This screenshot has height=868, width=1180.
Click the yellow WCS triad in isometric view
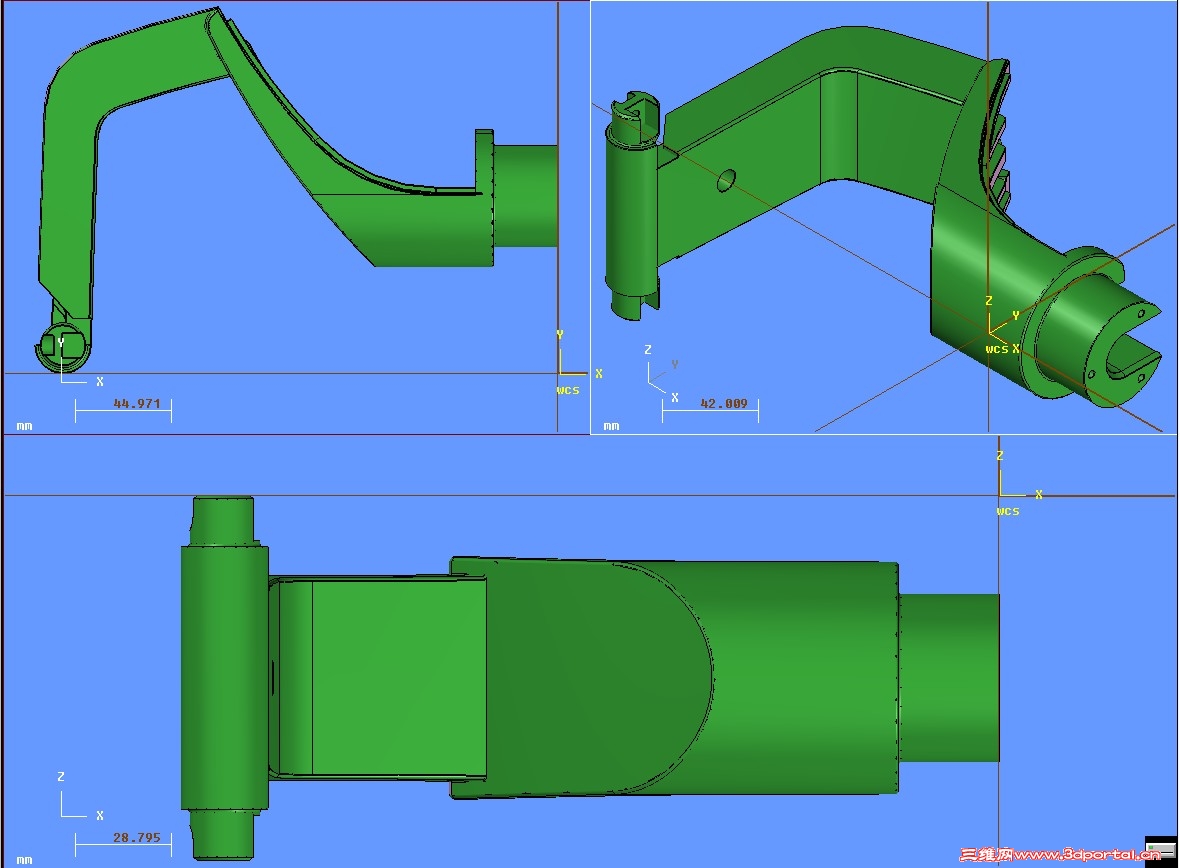click(1002, 325)
